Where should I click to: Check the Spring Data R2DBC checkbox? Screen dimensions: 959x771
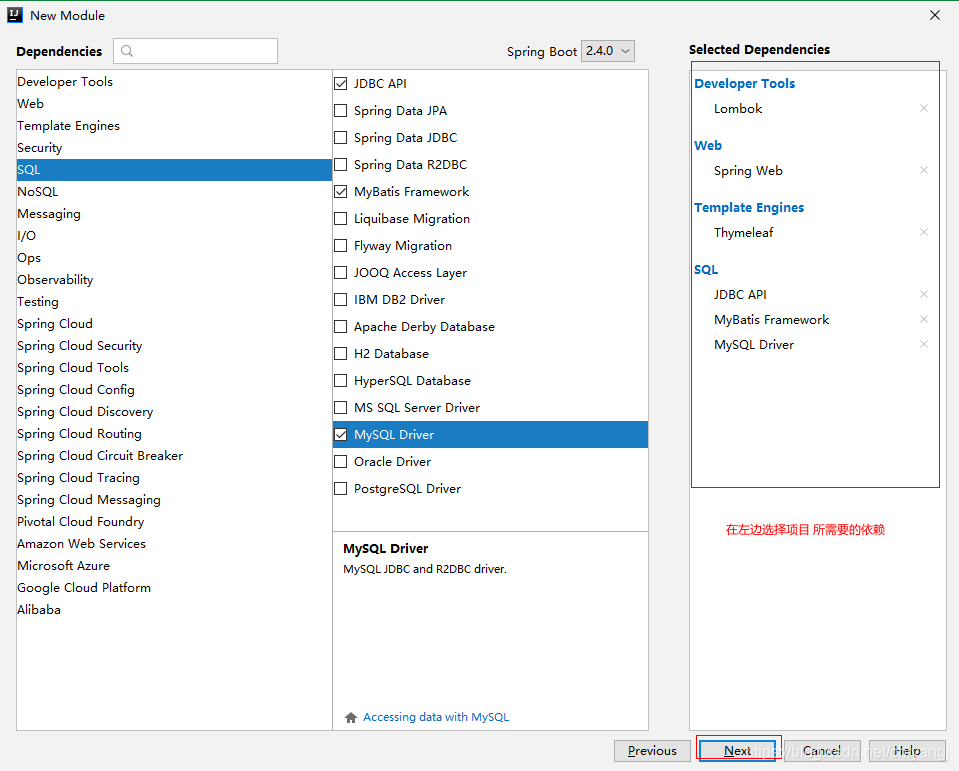click(341, 164)
